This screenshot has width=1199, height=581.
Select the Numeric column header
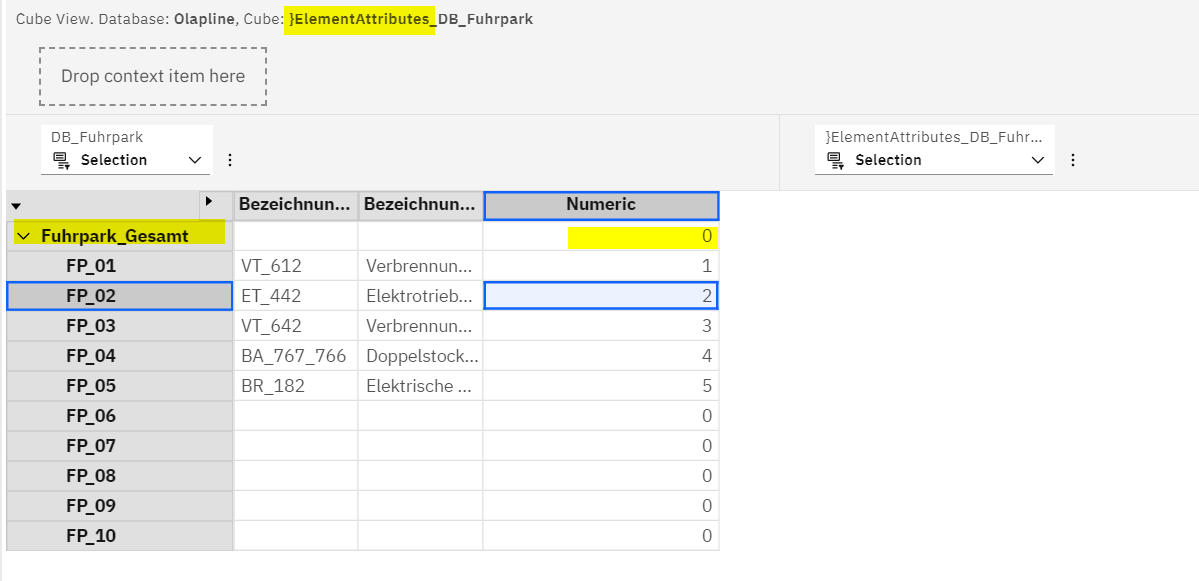[600, 205]
